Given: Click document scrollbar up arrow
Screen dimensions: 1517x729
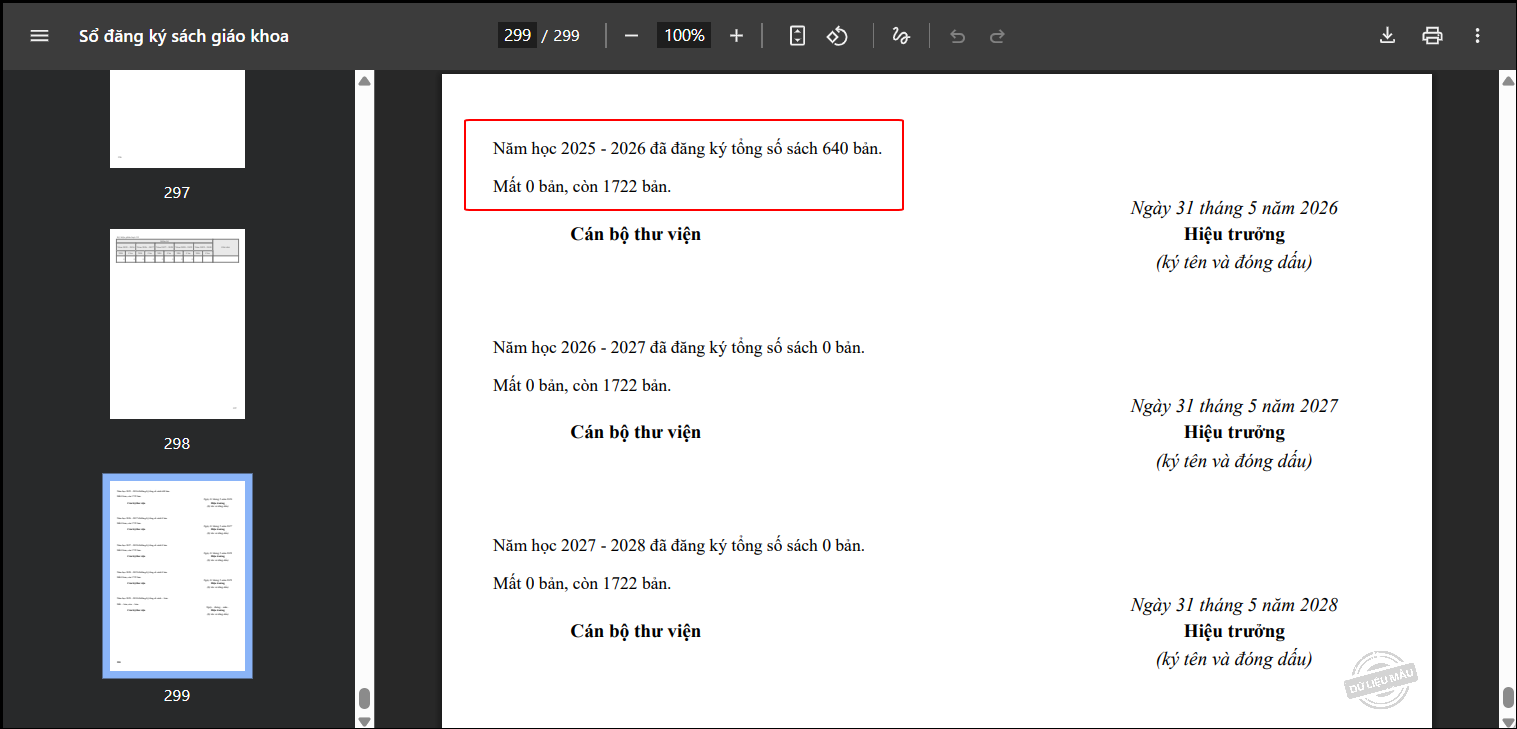Looking at the screenshot, I should point(1507,81).
